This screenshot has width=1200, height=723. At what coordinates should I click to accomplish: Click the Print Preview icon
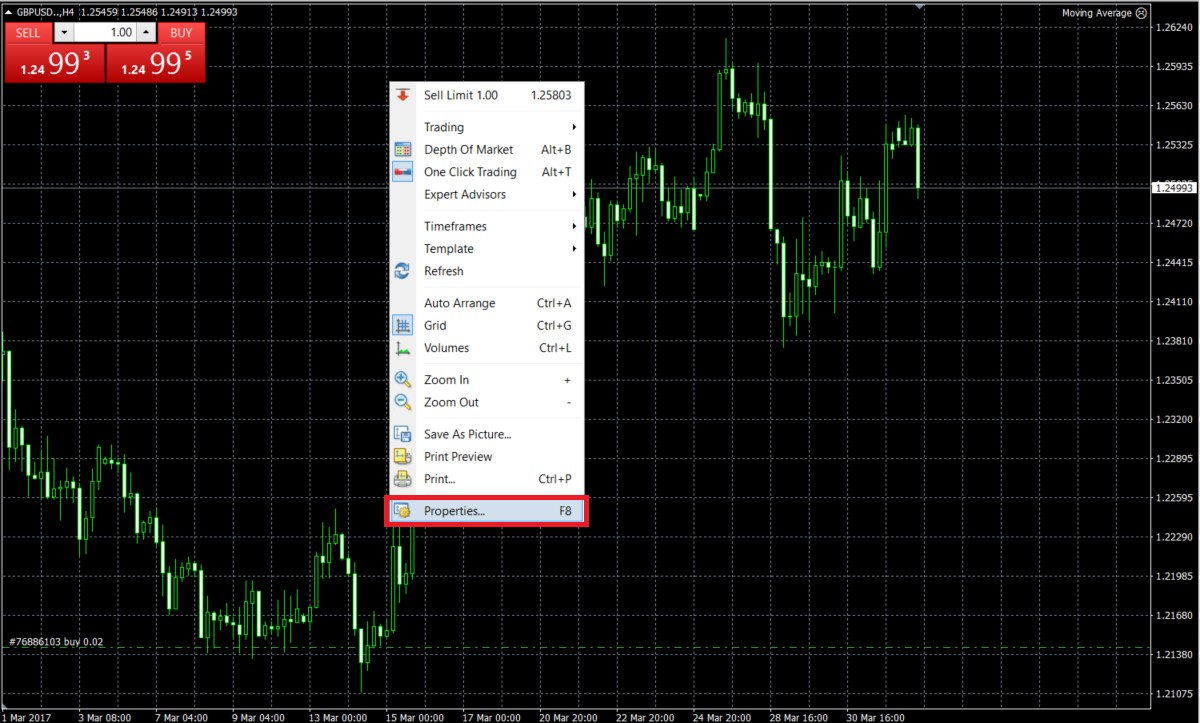point(403,456)
